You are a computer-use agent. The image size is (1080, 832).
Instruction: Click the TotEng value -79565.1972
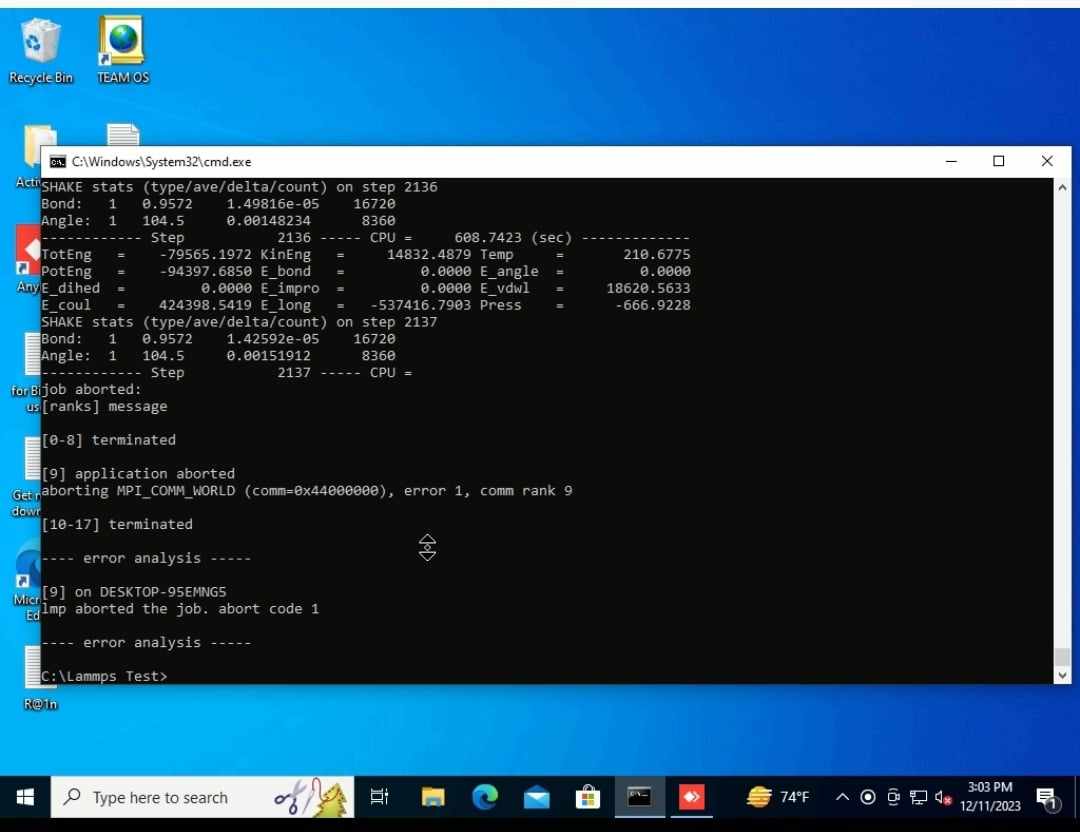click(205, 255)
